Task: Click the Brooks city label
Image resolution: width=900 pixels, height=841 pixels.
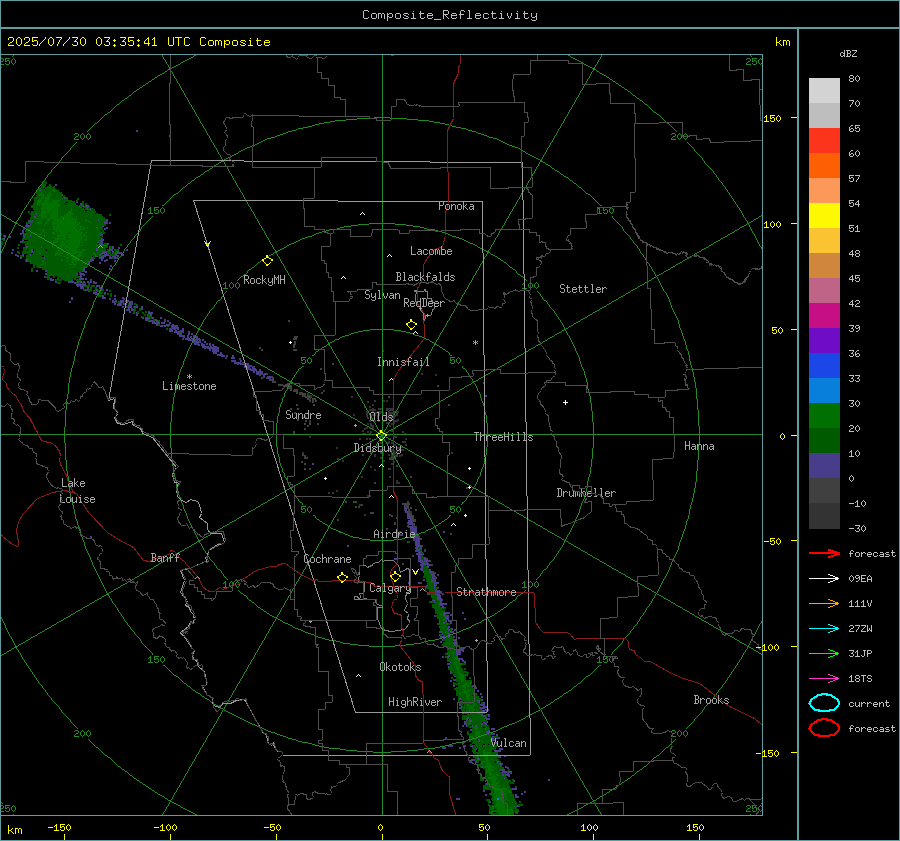Action: coord(711,700)
